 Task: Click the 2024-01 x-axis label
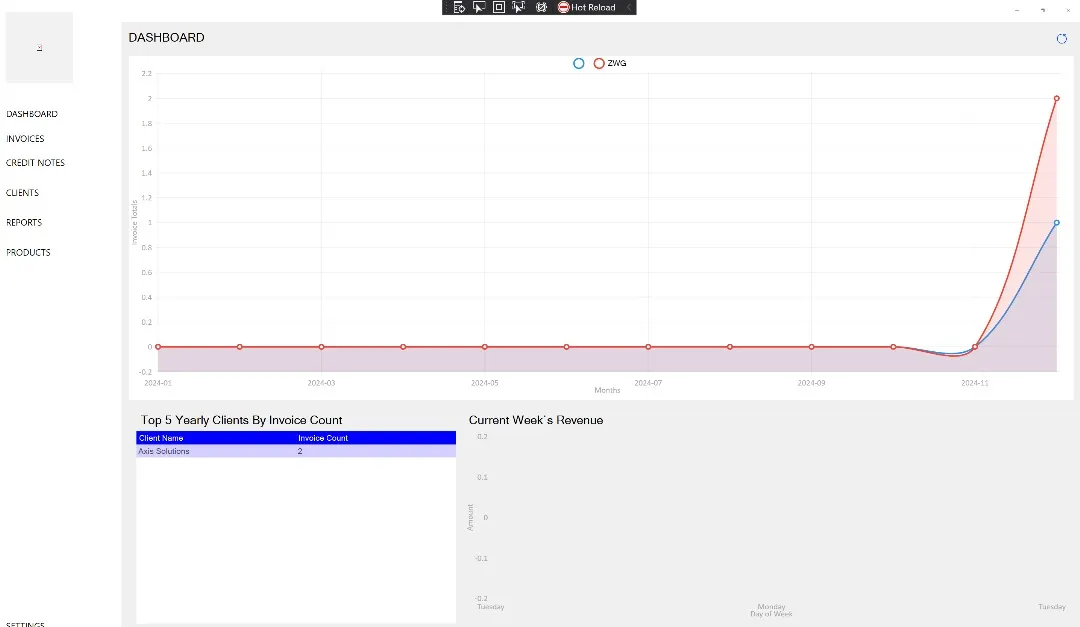coord(158,383)
